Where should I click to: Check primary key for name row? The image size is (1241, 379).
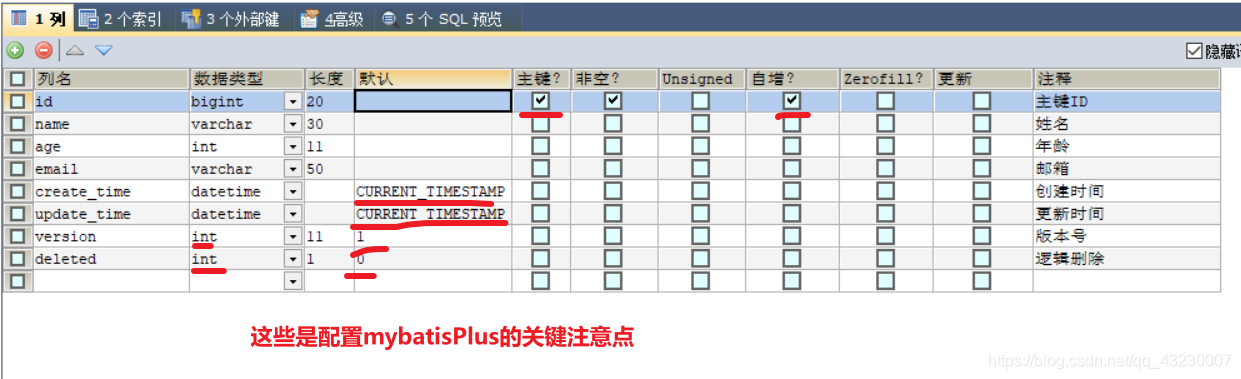pos(541,124)
